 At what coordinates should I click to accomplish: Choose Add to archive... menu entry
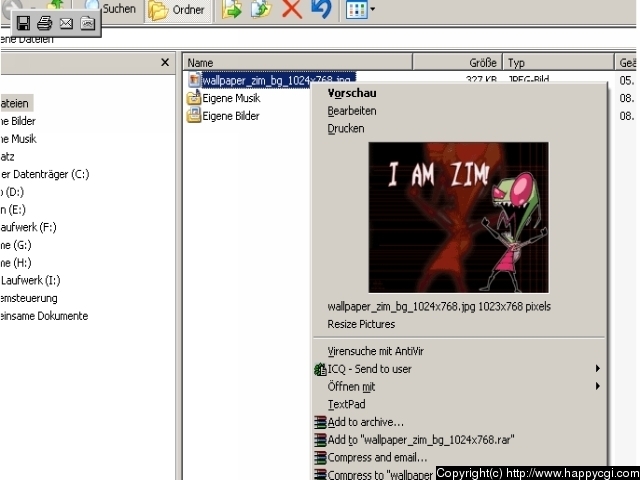[366, 422]
